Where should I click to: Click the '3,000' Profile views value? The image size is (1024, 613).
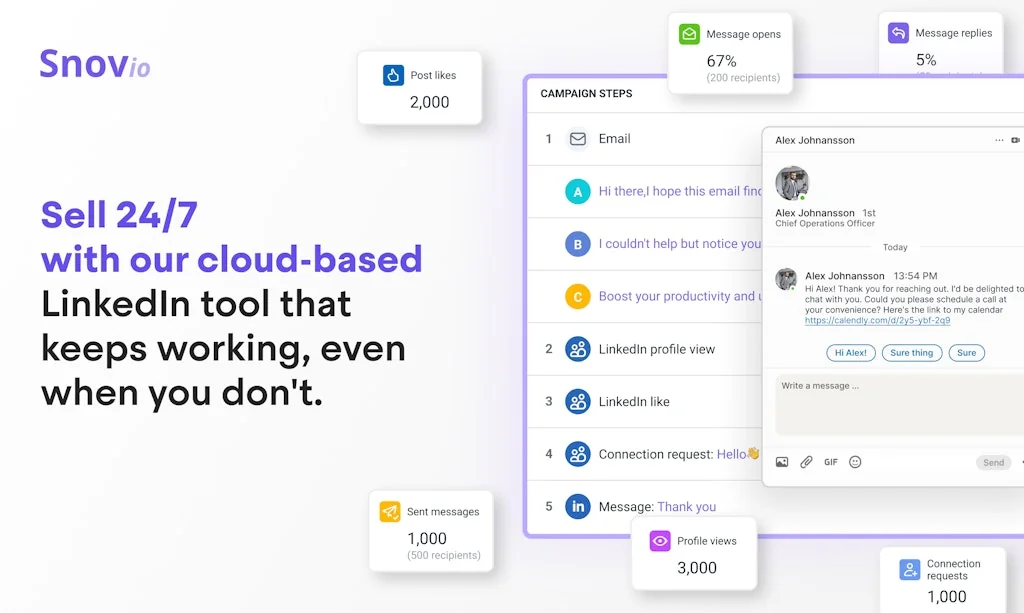[x=697, y=568]
